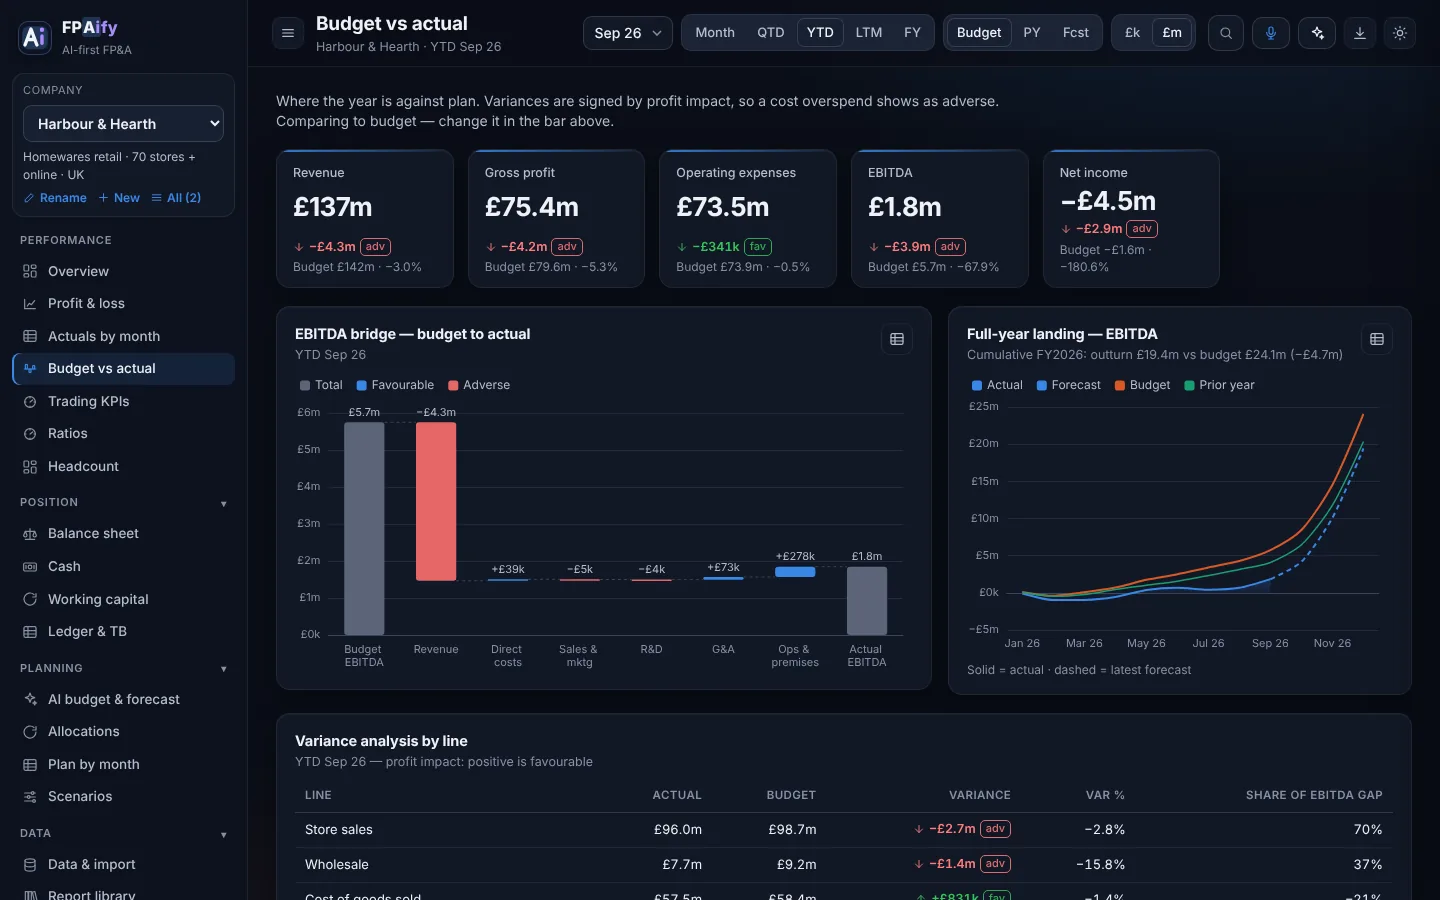Click the Rename company link
This screenshot has height=900, width=1440.
click(x=55, y=198)
